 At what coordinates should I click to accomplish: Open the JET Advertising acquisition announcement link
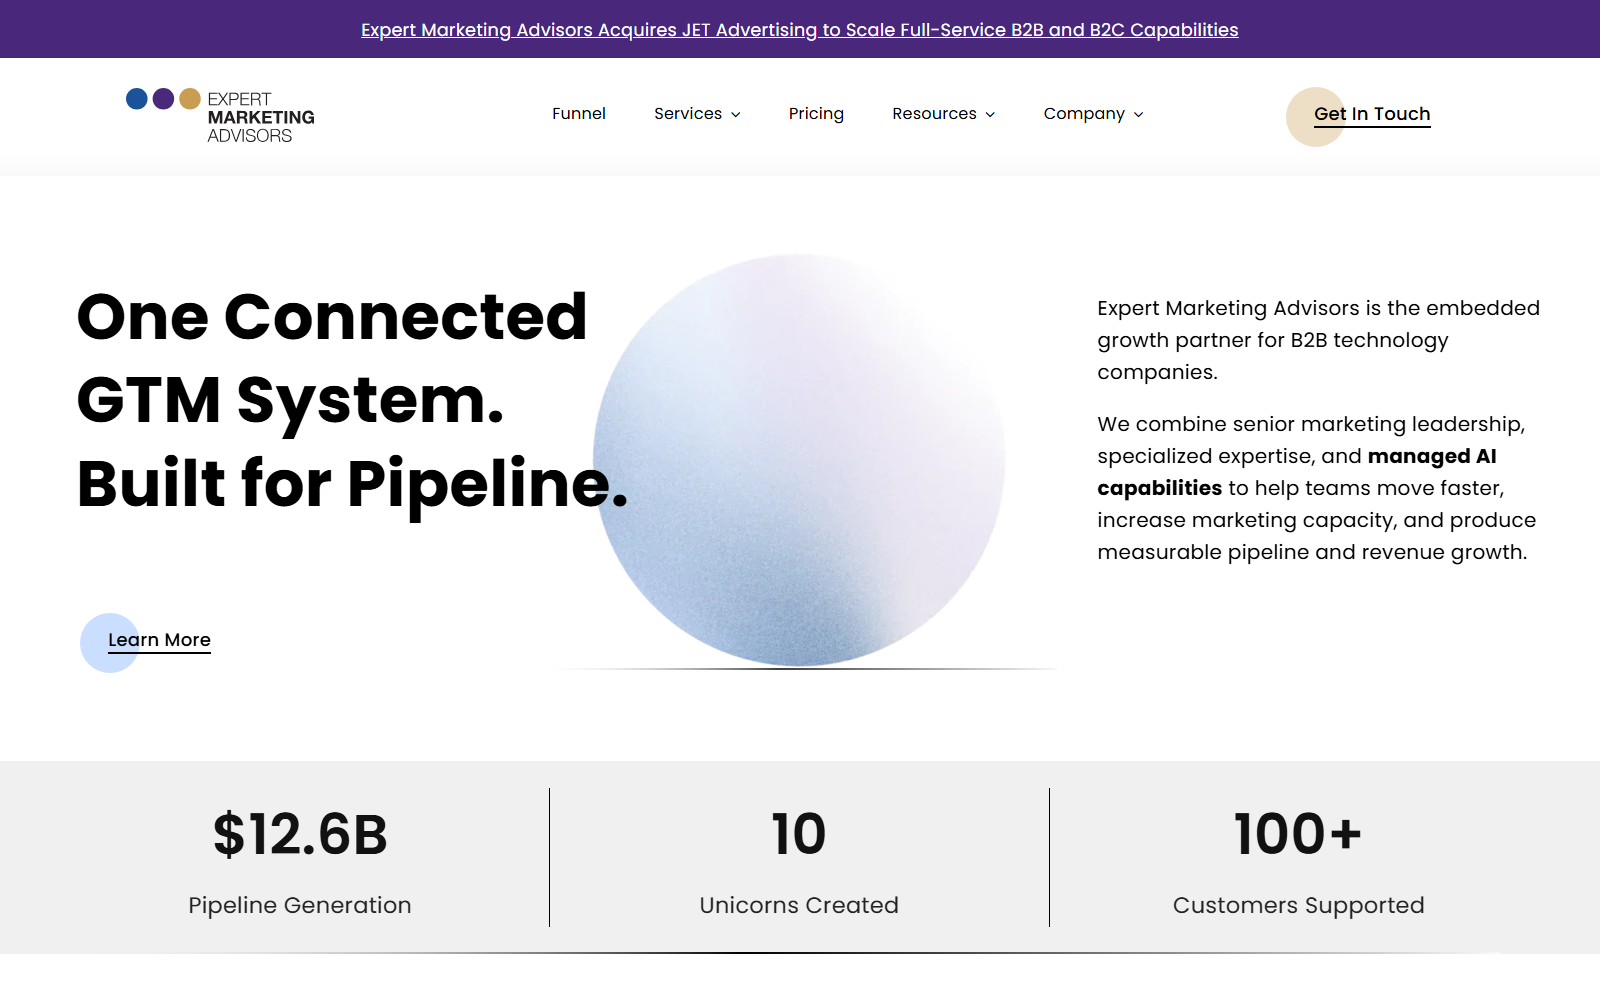click(800, 30)
